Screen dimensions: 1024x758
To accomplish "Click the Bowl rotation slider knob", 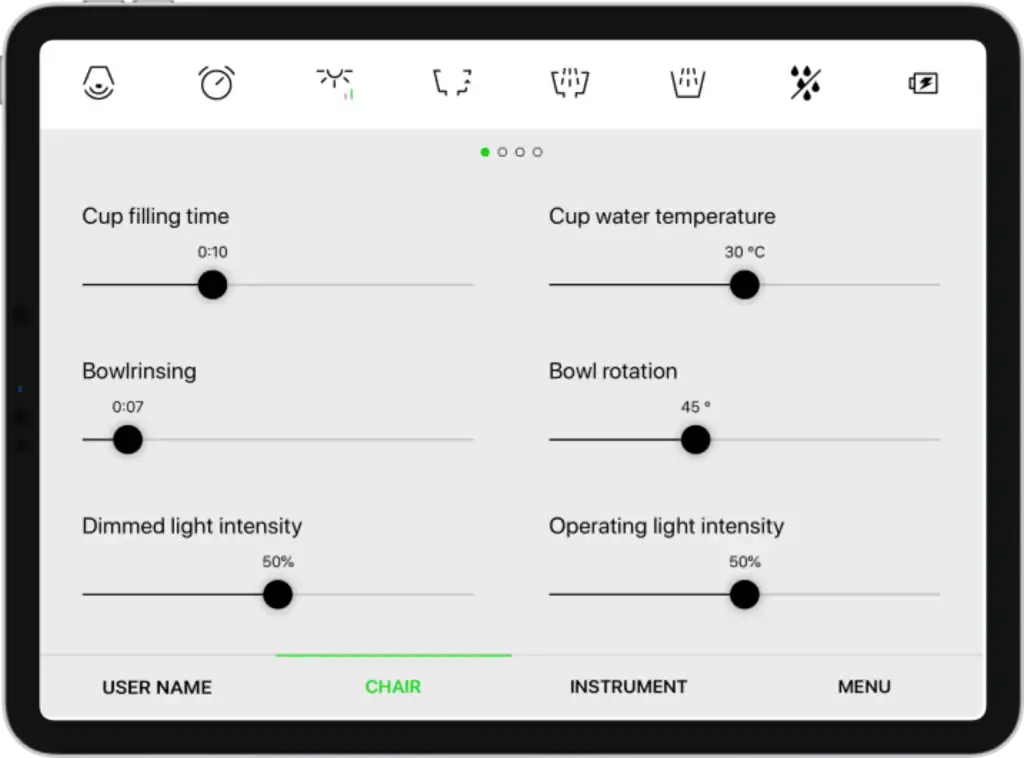I will click(x=695, y=440).
